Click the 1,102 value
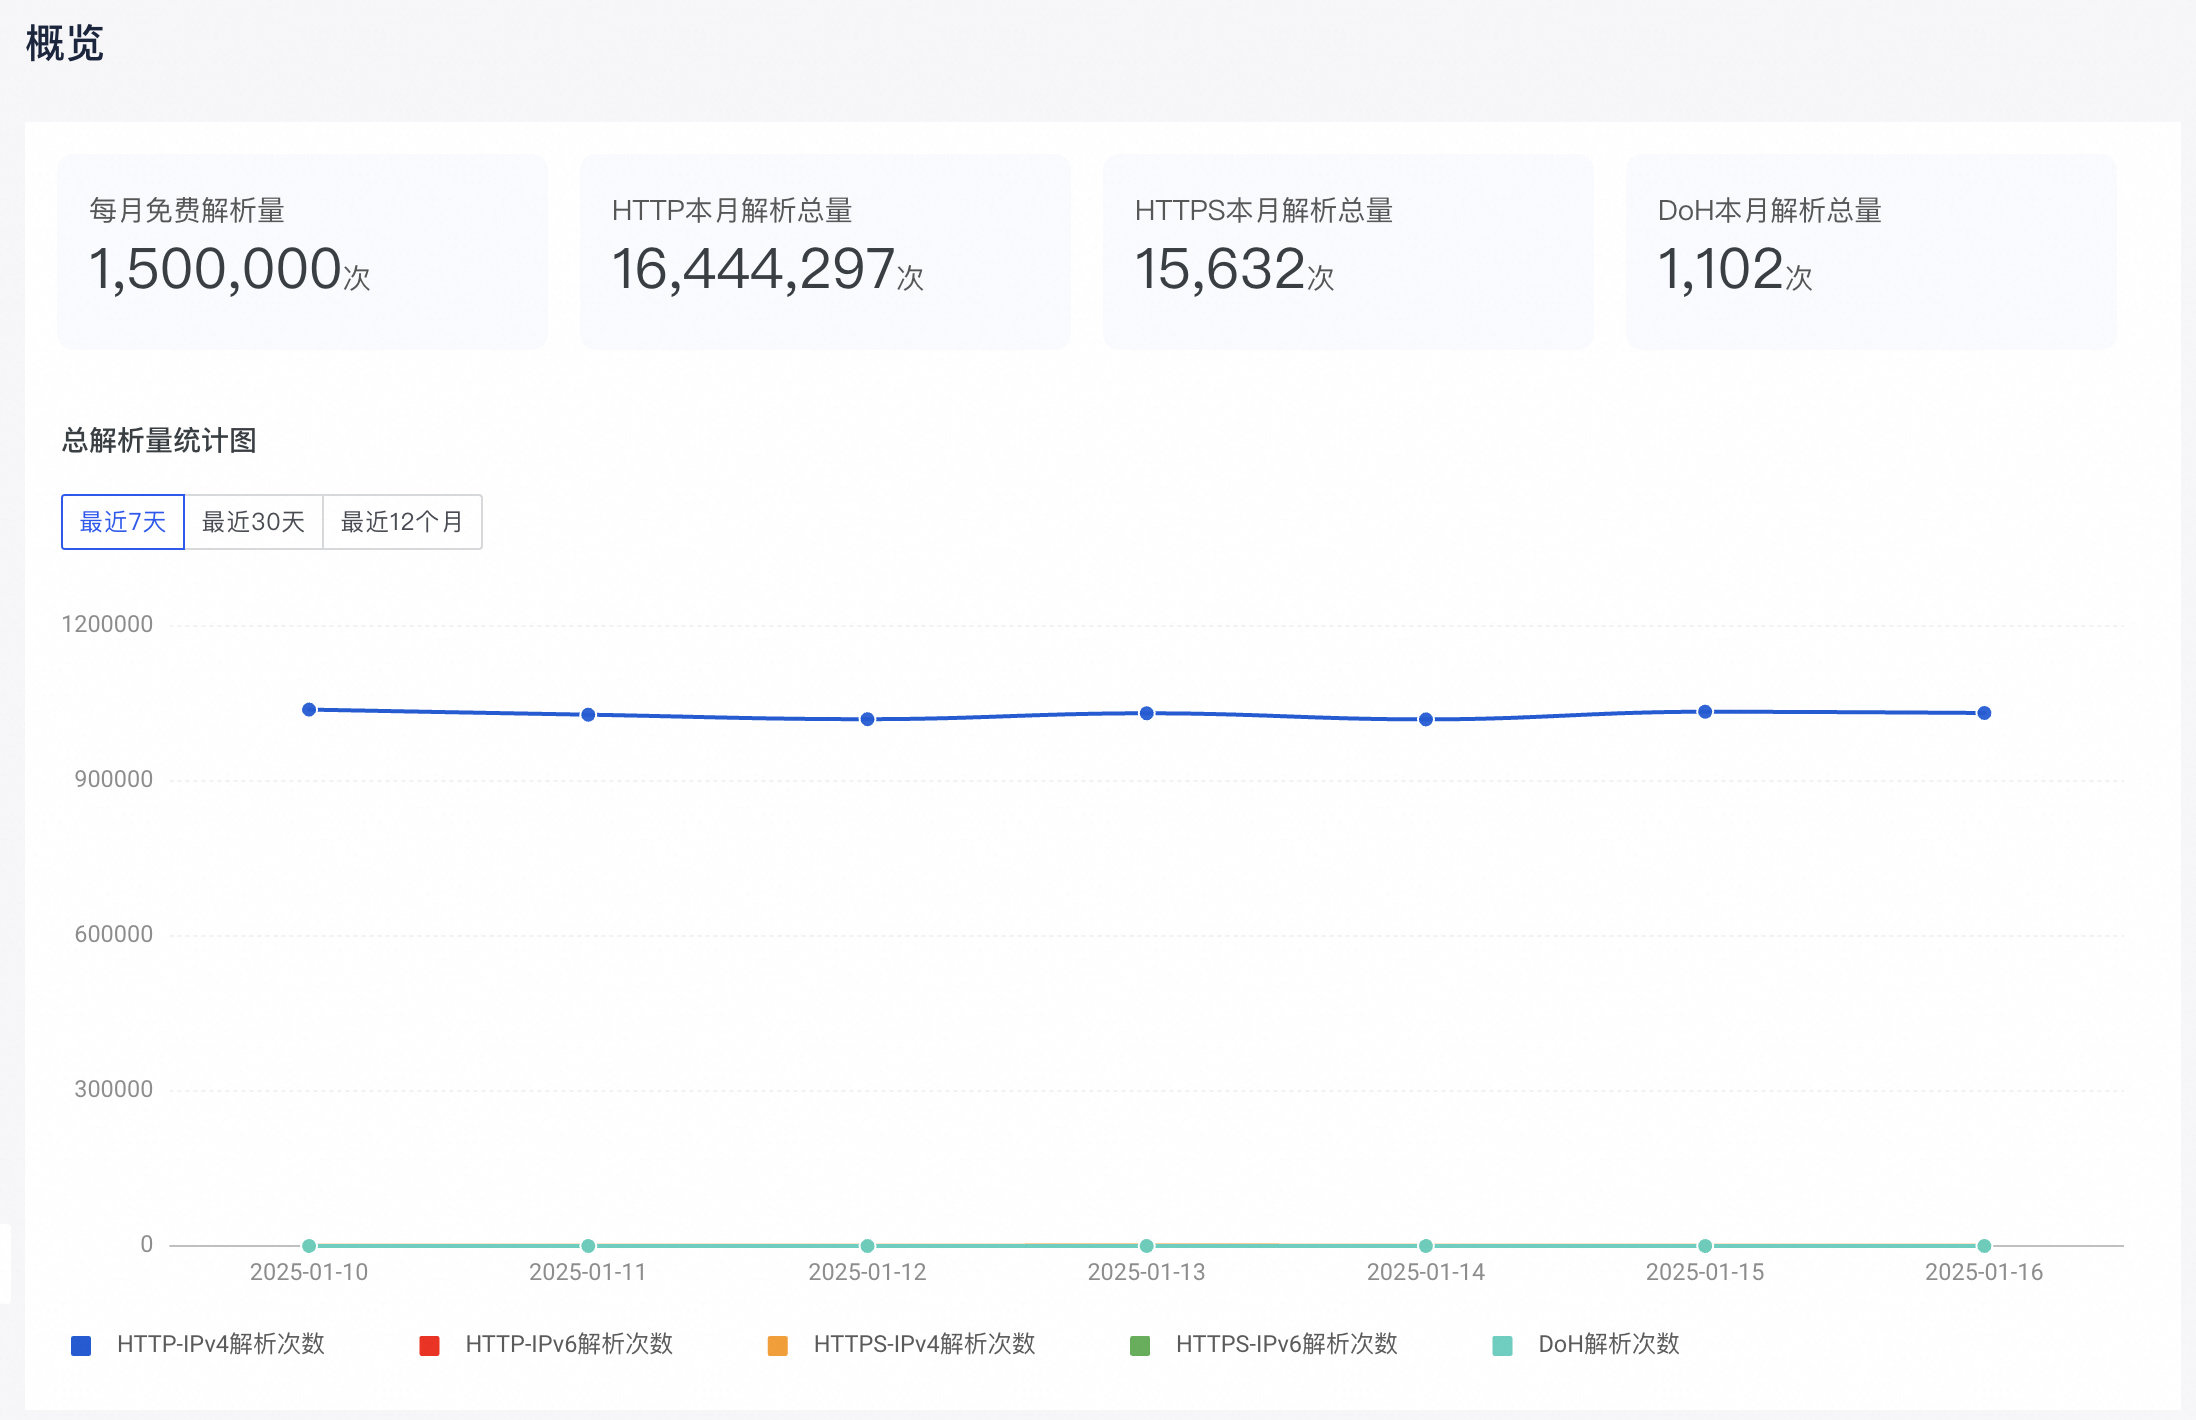Image resolution: width=2196 pixels, height=1420 pixels. [x=1721, y=269]
